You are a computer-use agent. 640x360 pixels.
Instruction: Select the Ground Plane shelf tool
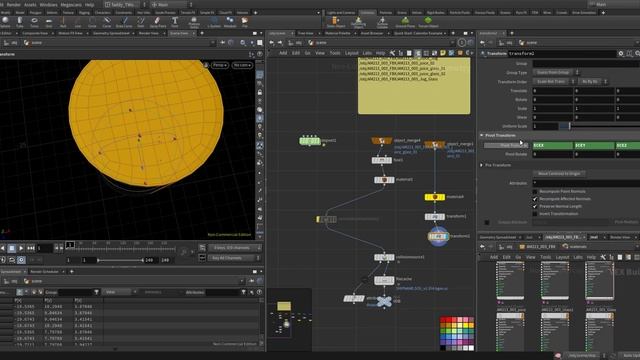tap(405, 22)
